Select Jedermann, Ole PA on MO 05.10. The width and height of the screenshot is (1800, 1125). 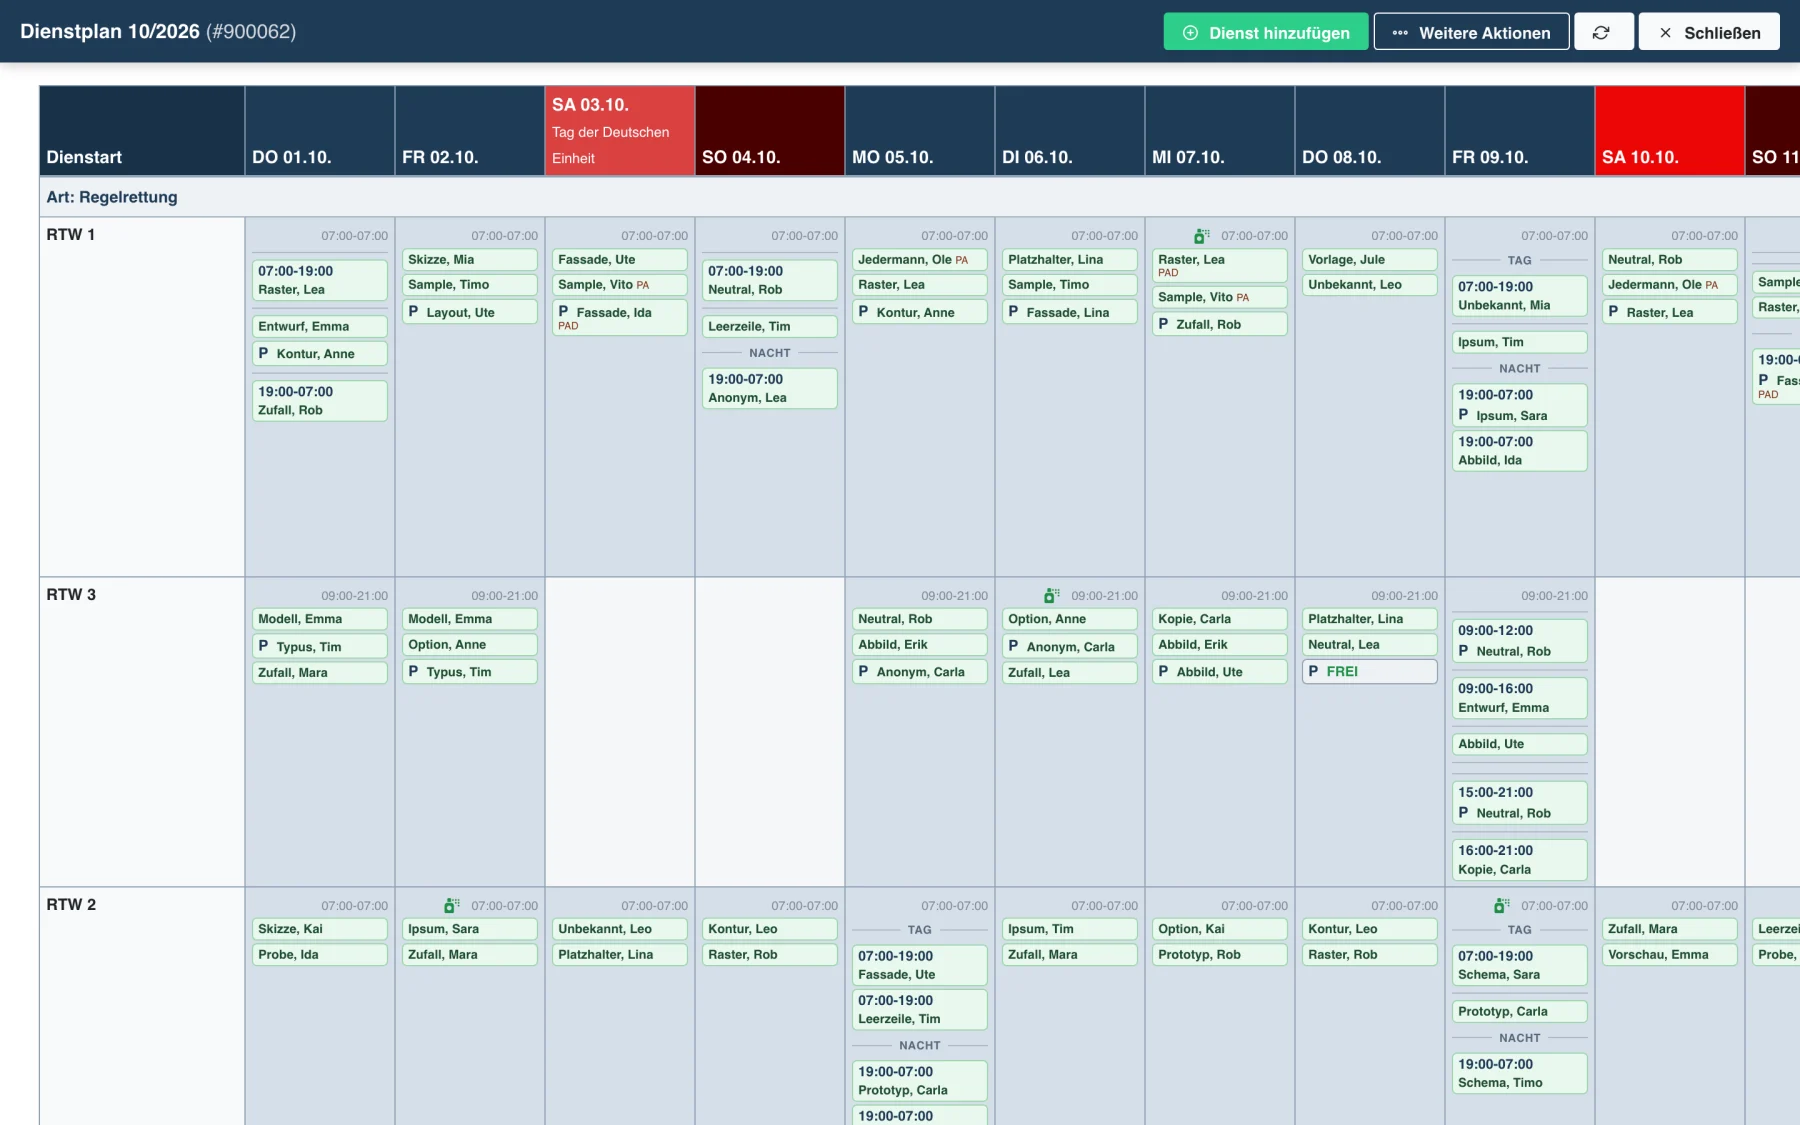click(919, 259)
